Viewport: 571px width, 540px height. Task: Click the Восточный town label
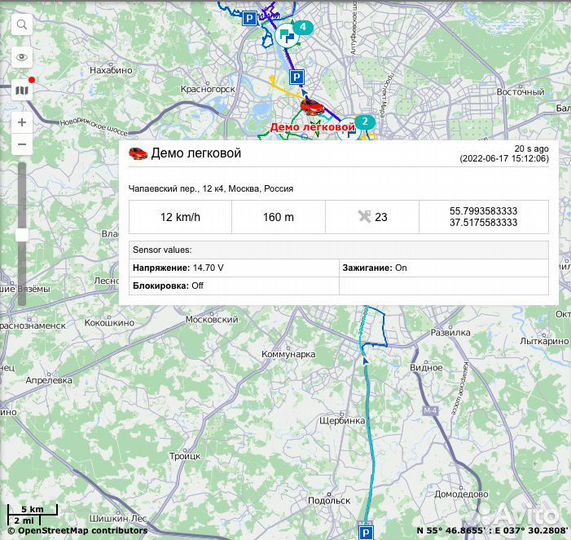(x=520, y=92)
